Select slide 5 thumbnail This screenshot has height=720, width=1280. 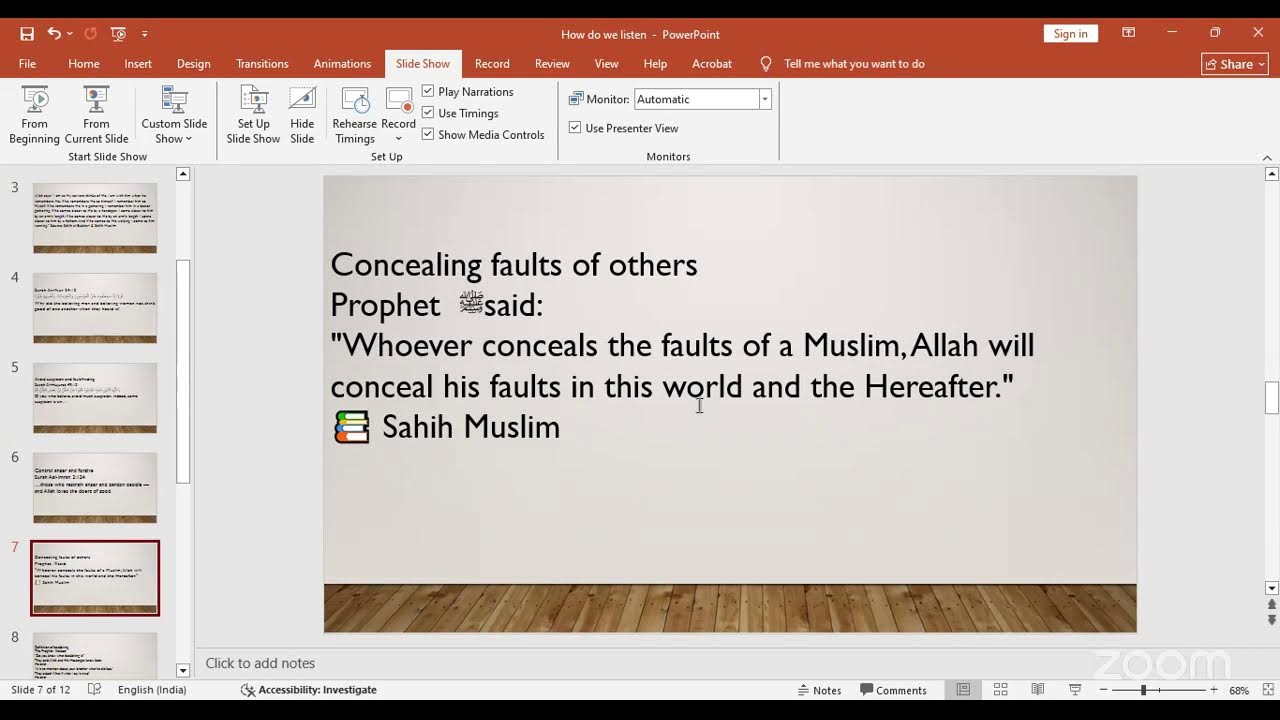[x=95, y=398]
